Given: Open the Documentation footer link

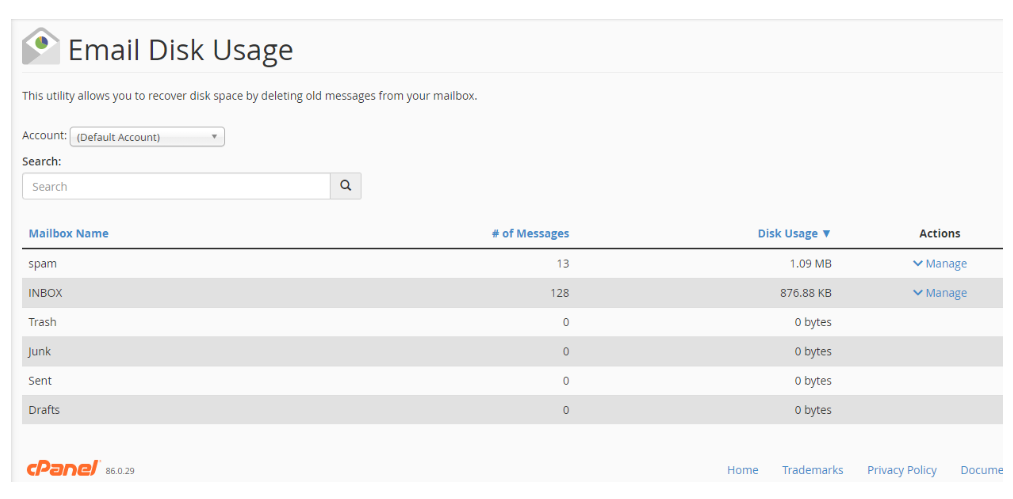Looking at the screenshot, I should tap(981, 470).
